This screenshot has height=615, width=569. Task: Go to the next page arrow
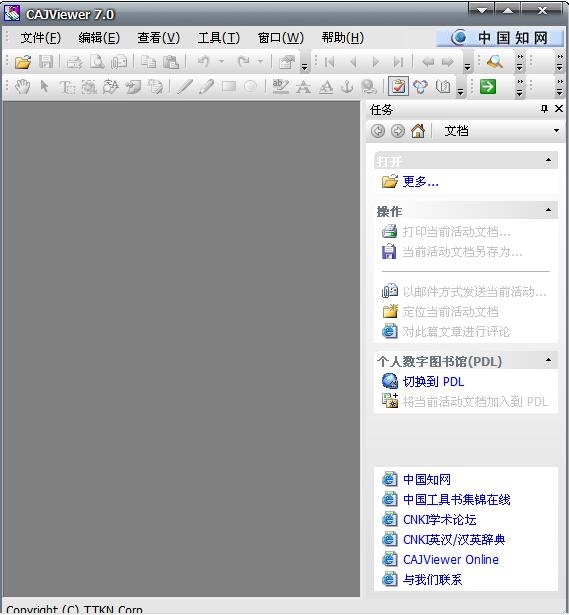pos(376,62)
